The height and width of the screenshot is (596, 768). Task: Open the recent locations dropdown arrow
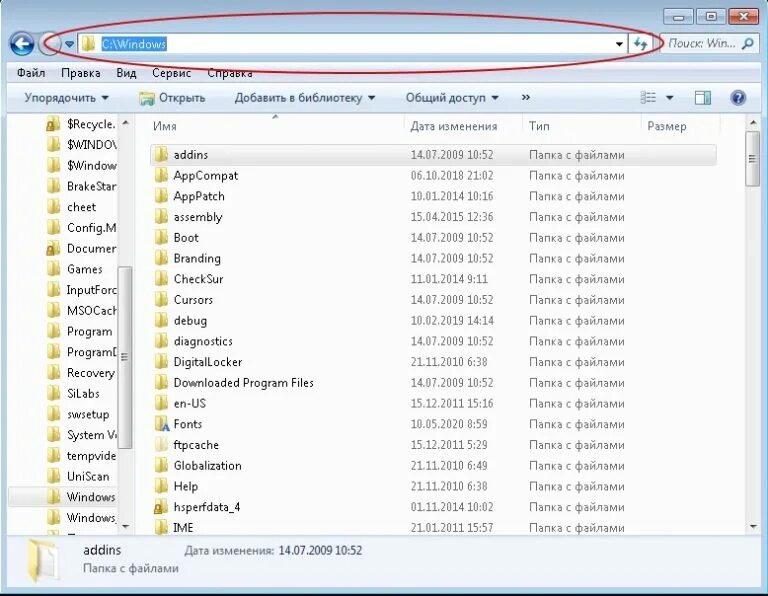pyautogui.click(x=70, y=44)
